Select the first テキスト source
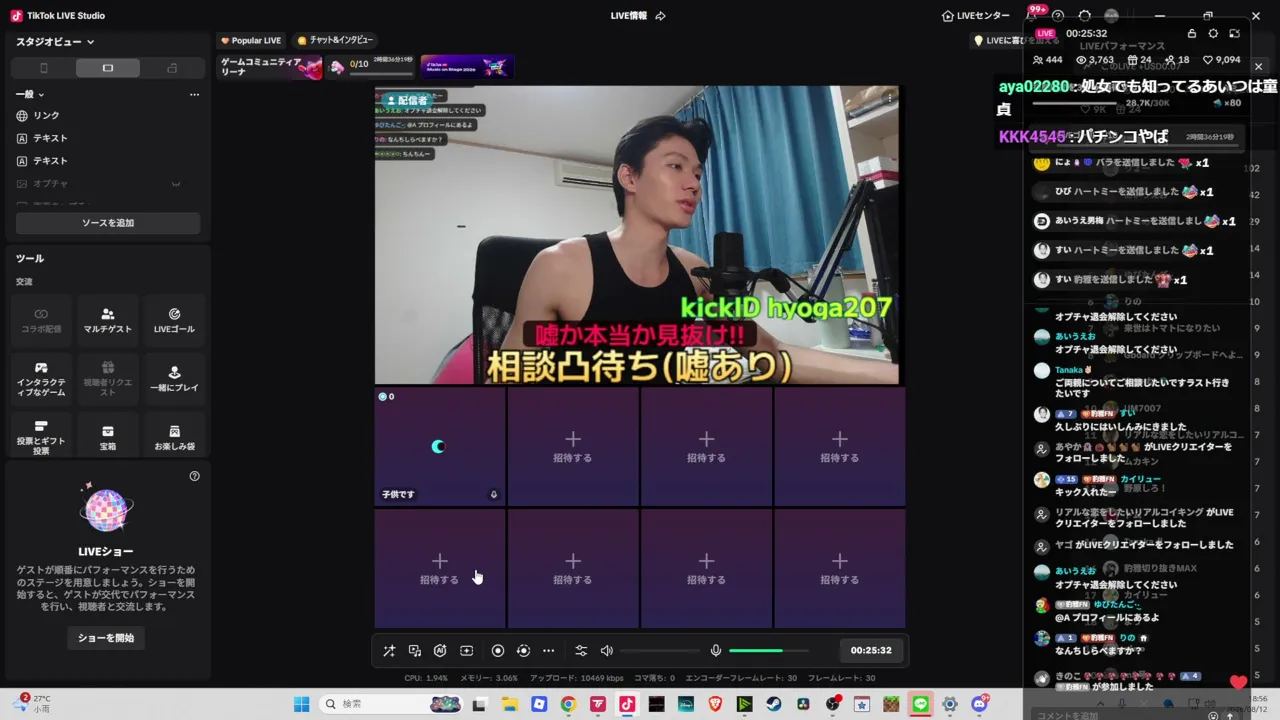Image resolution: width=1280 pixels, height=720 pixels. (x=107, y=138)
